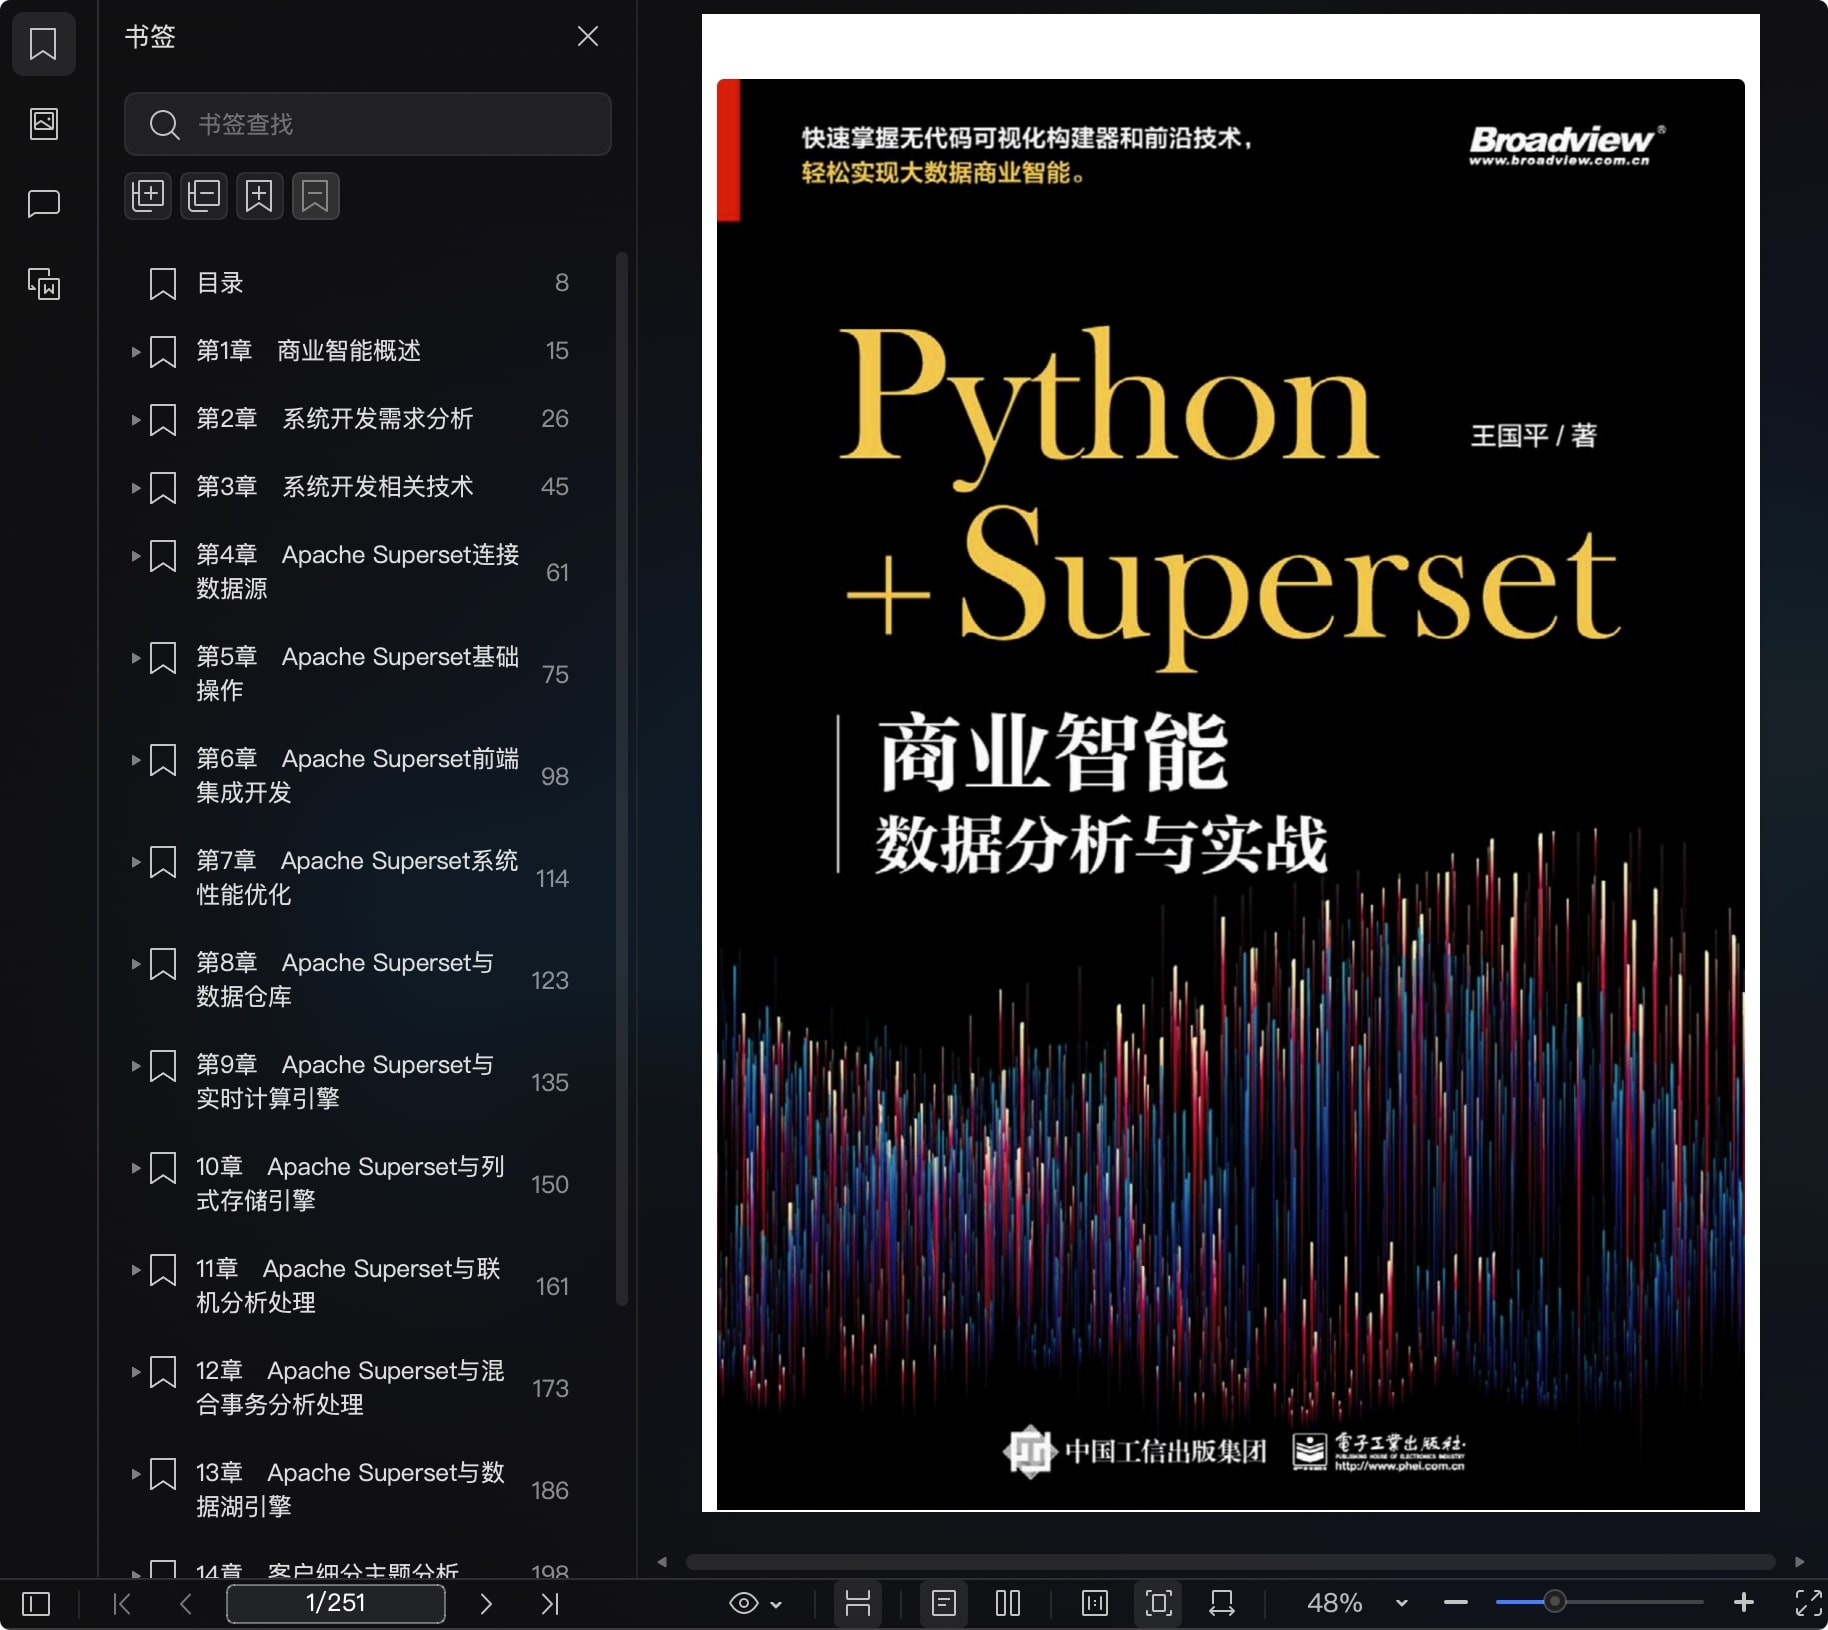Jump to 第2章 系统开发需求分析
The image size is (1828, 1630).
pyautogui.click(x=334, y=419)
